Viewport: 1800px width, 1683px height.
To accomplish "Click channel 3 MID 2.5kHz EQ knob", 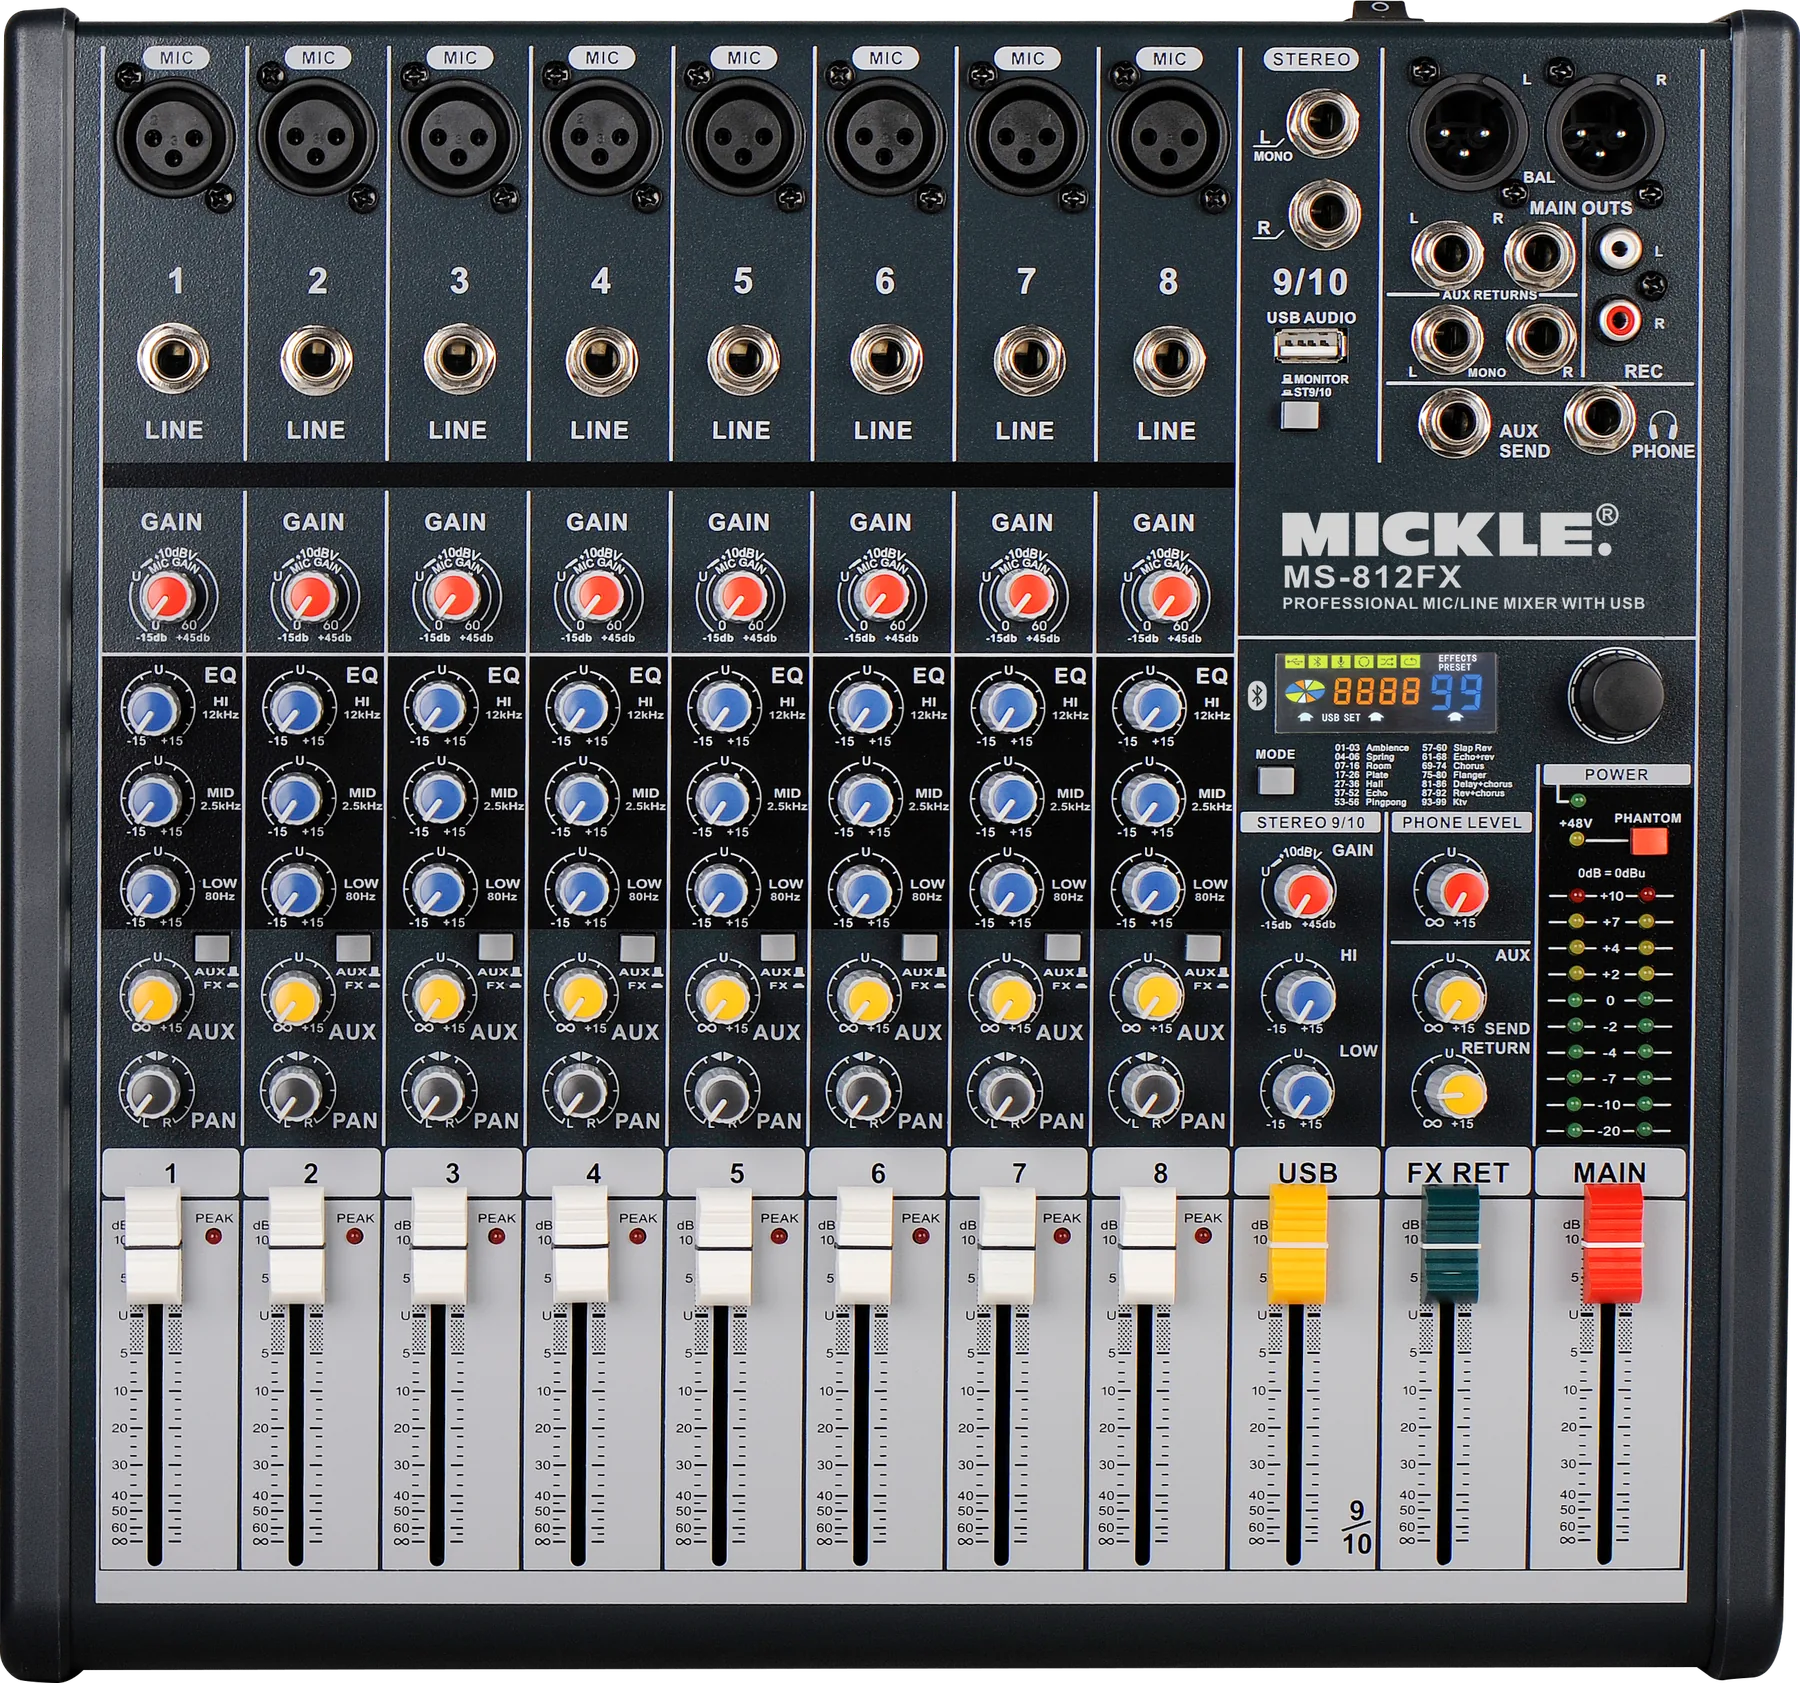I will (x=437, y=800).
